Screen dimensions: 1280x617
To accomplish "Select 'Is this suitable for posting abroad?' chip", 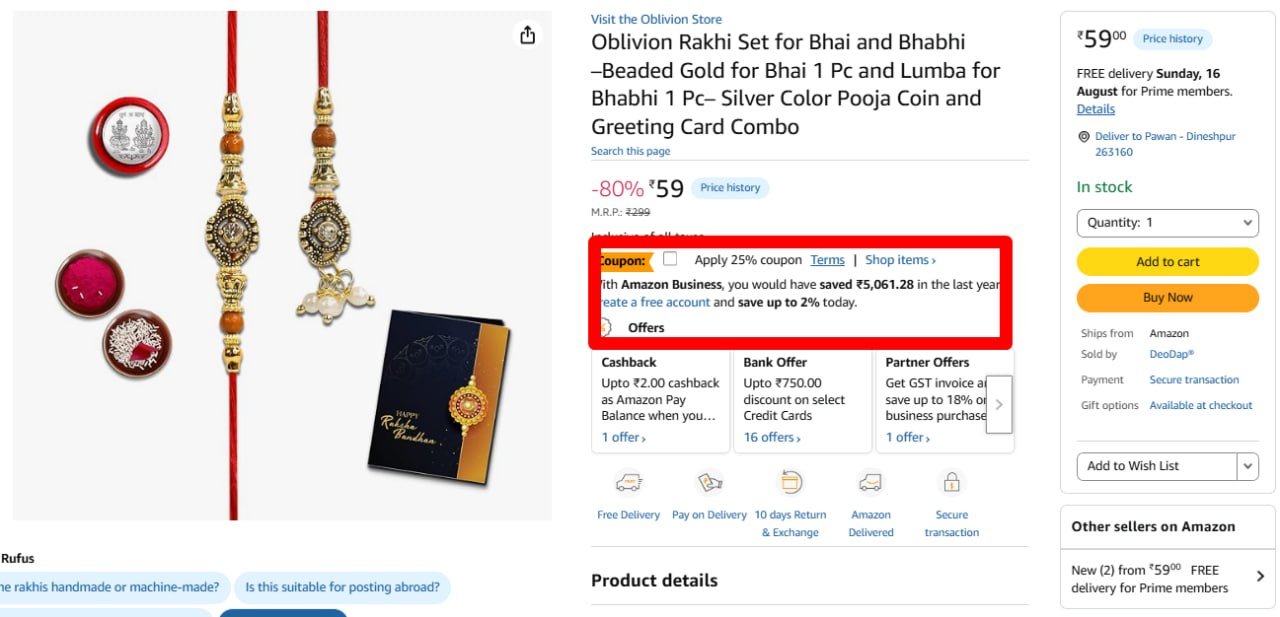I will (x=343, y=587).
